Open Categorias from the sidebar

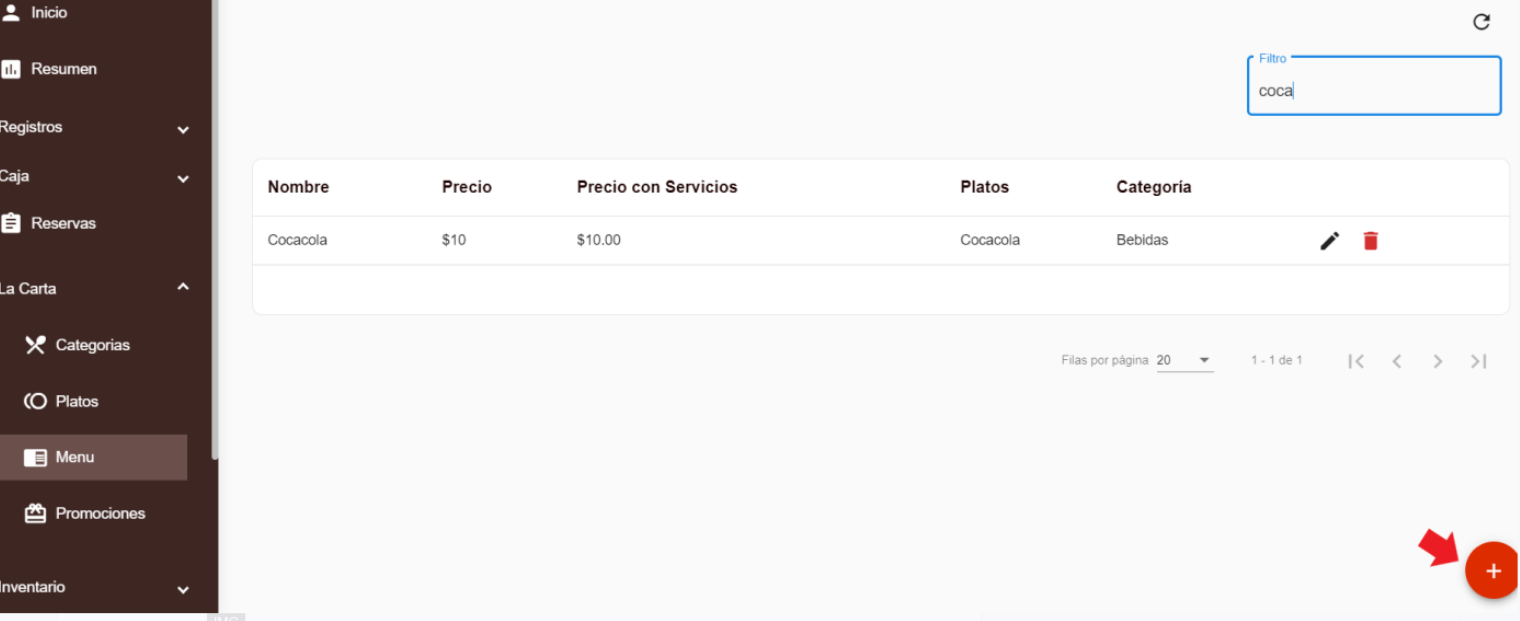tap(92, 345)
